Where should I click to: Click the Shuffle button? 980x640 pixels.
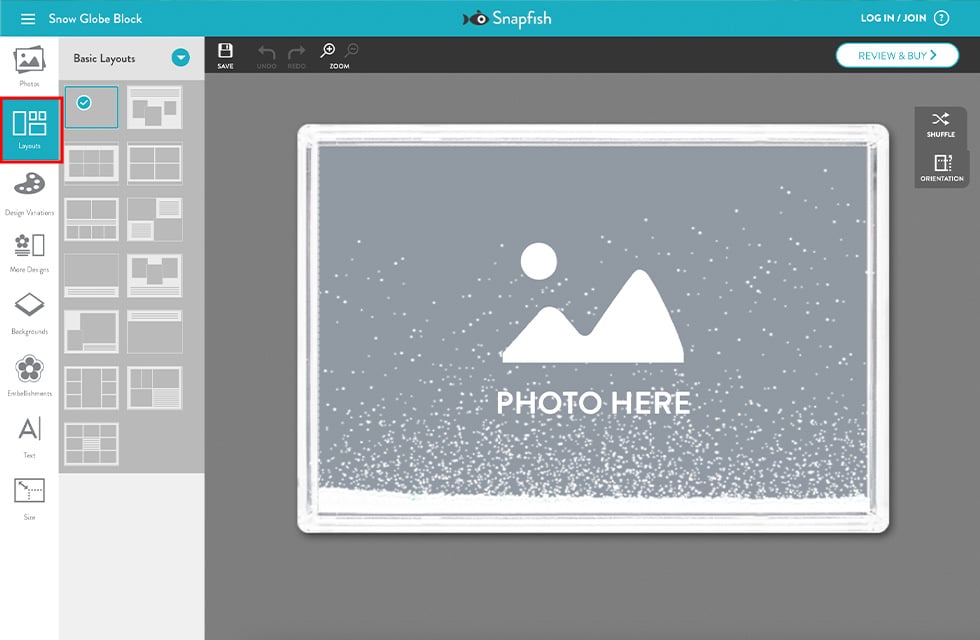click(x=940, y=125)
